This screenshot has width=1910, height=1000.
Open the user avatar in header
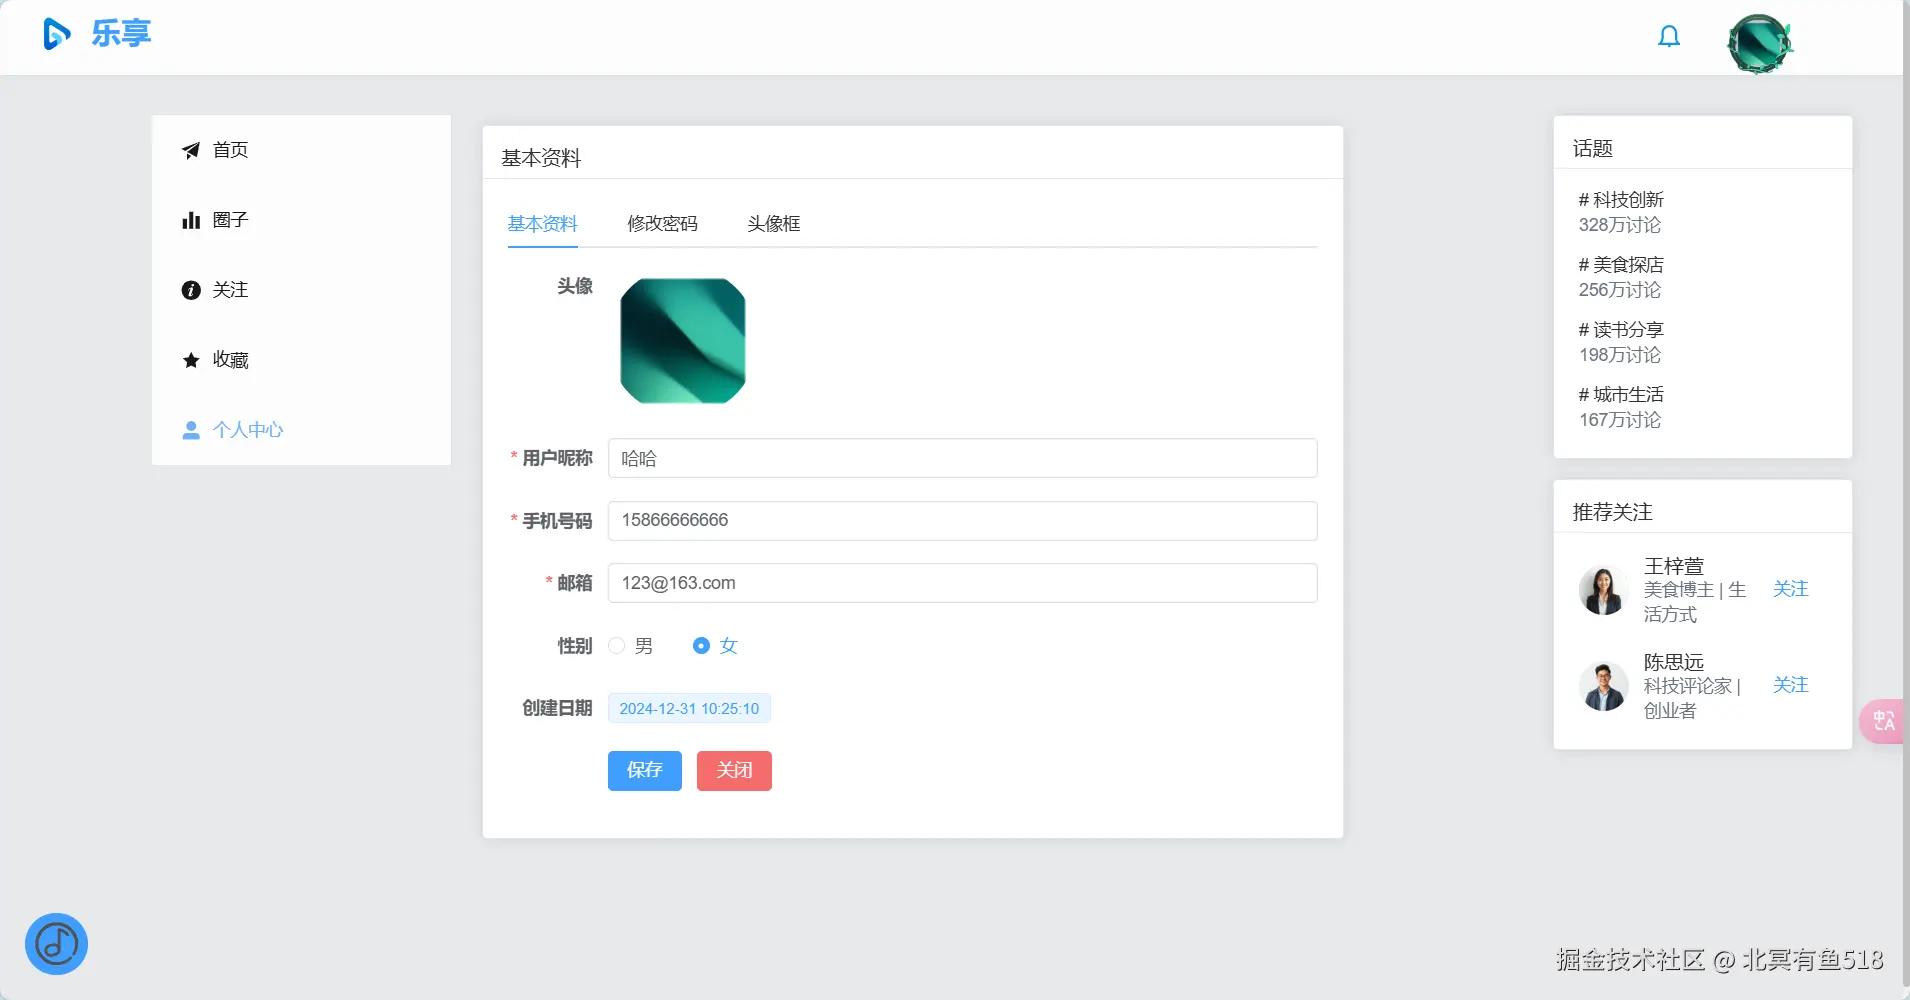(x=1760, y=44)
